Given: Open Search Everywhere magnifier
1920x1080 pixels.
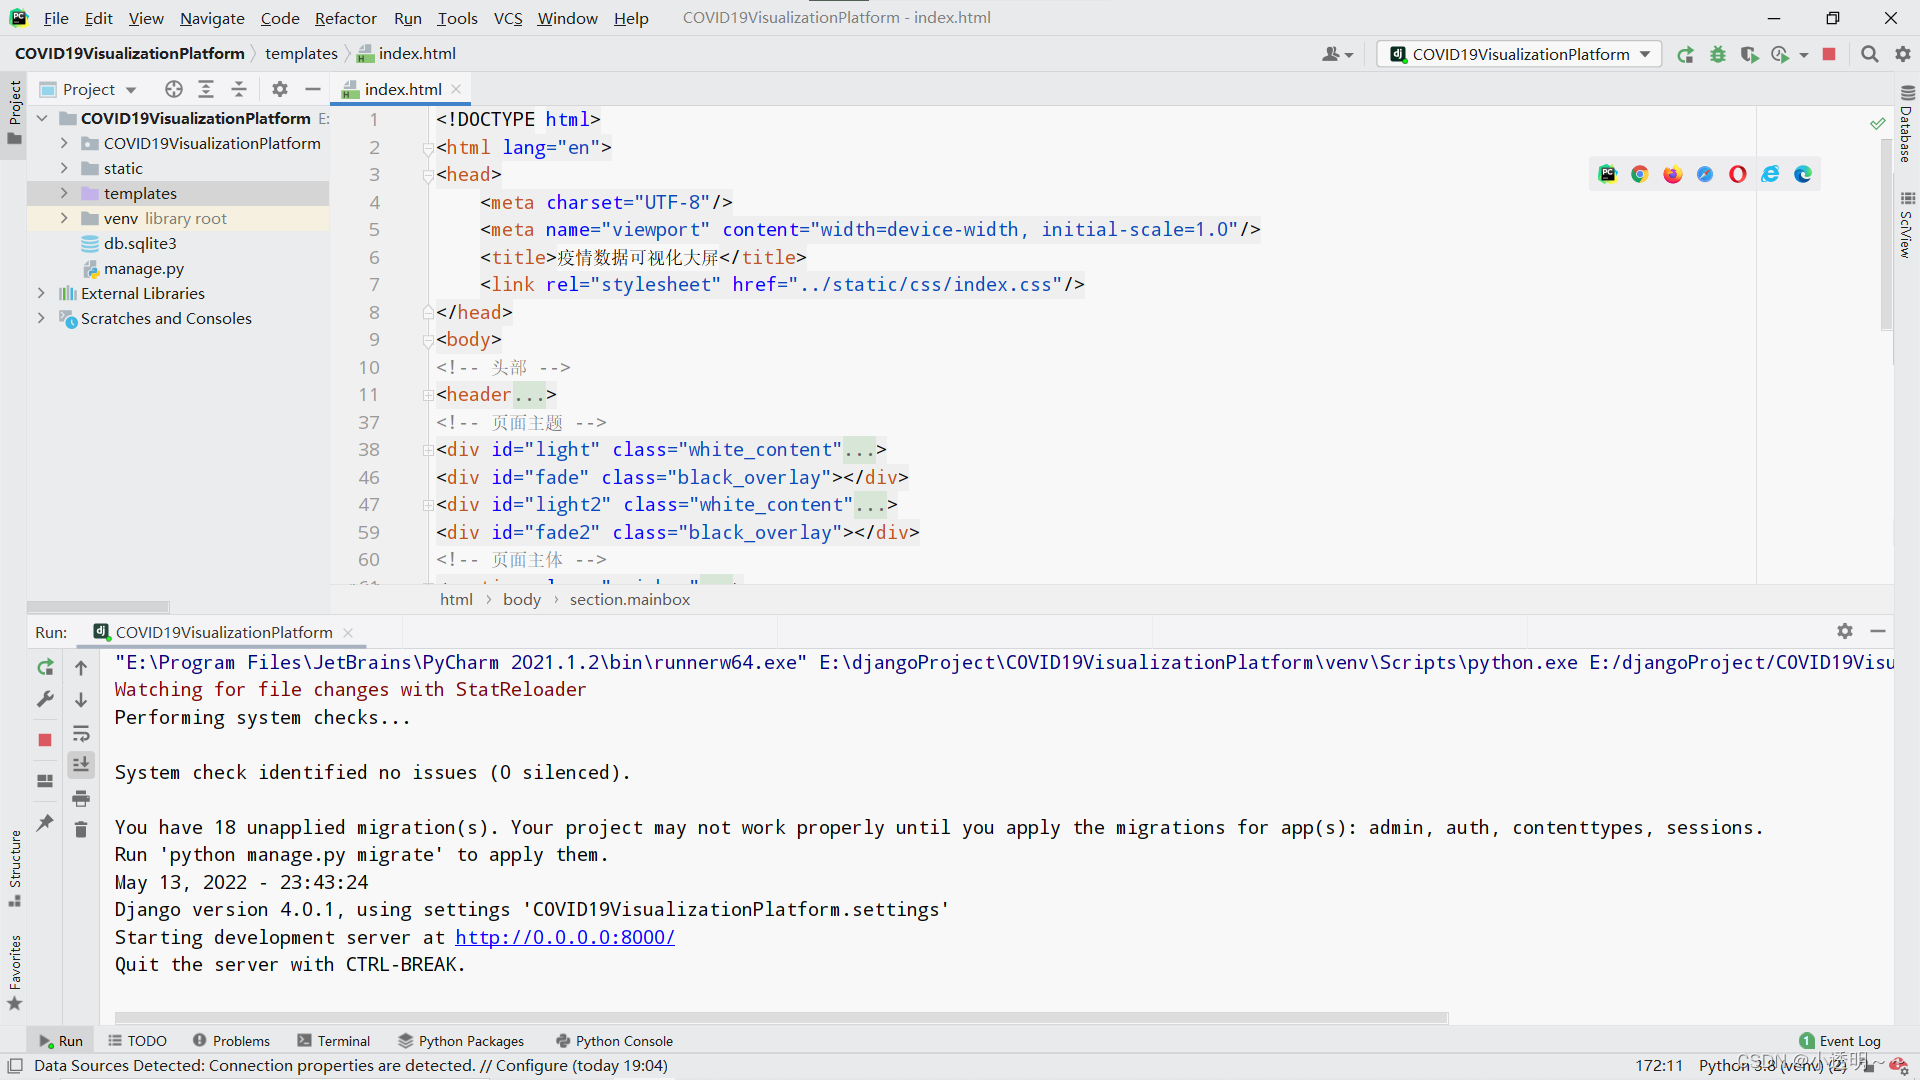Looking at the screenshot, I should [1869, 54].
